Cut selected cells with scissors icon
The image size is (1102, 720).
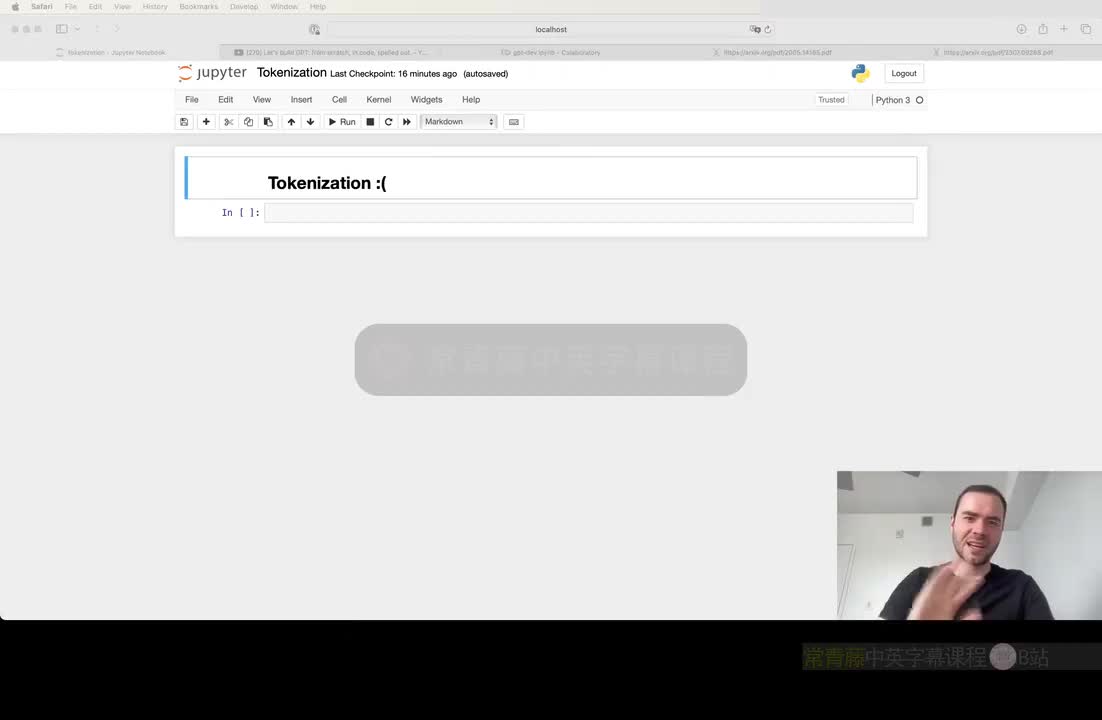(x=228, y=122)
